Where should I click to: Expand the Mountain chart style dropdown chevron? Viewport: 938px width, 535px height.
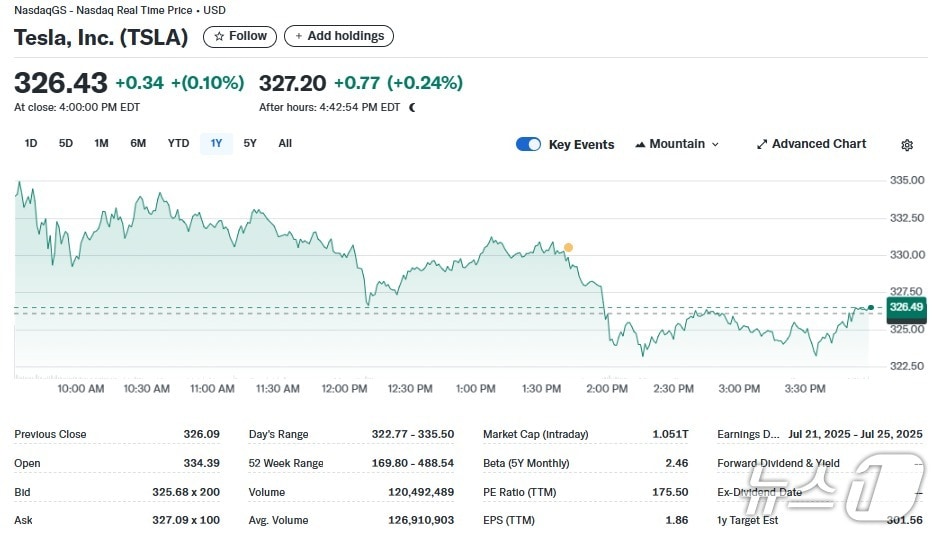coord(715,145)
